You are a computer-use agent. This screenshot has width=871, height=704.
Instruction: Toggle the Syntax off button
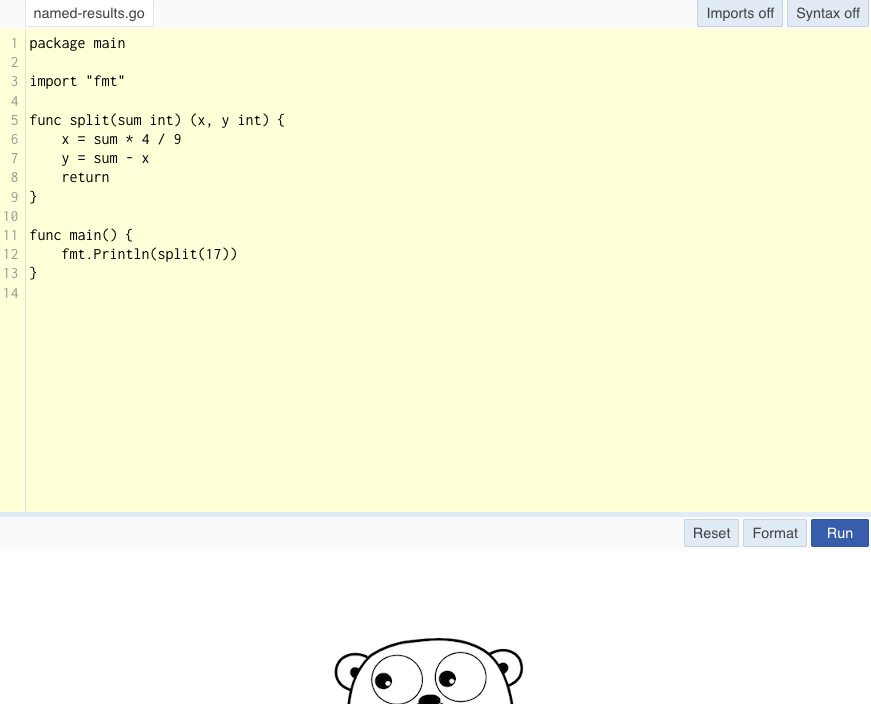(x=827, y=13)
